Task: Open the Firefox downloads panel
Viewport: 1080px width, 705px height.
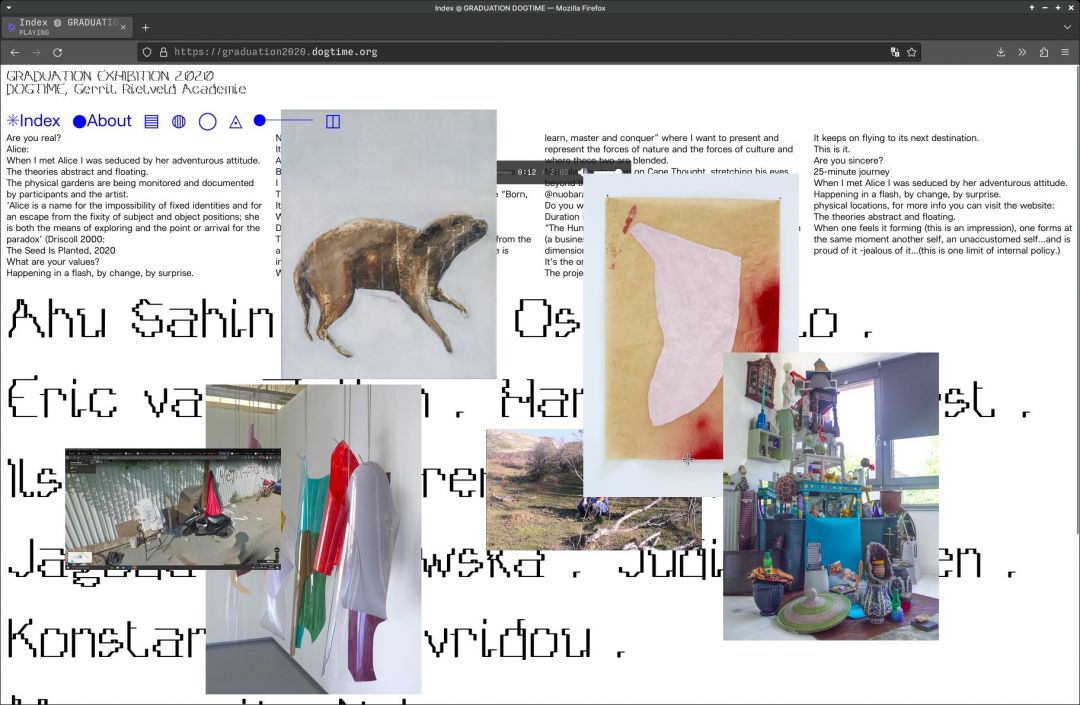Action: (1000, 52)
